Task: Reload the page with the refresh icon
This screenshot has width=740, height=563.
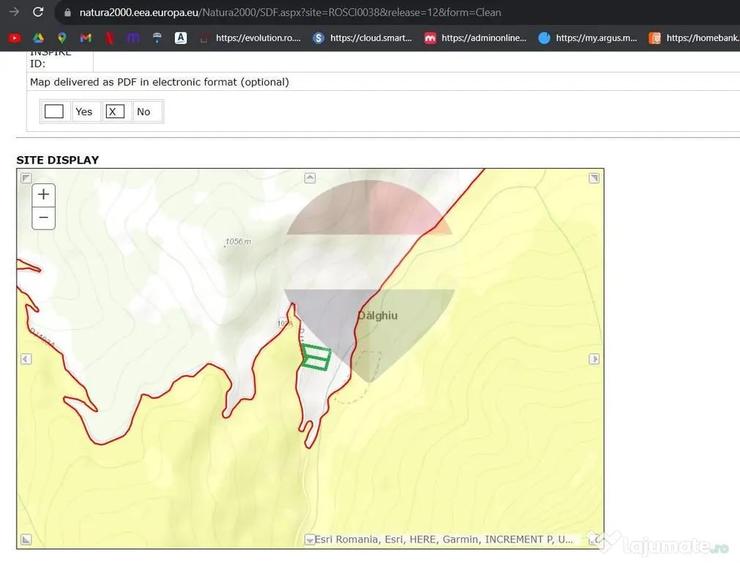Action: 38,12
